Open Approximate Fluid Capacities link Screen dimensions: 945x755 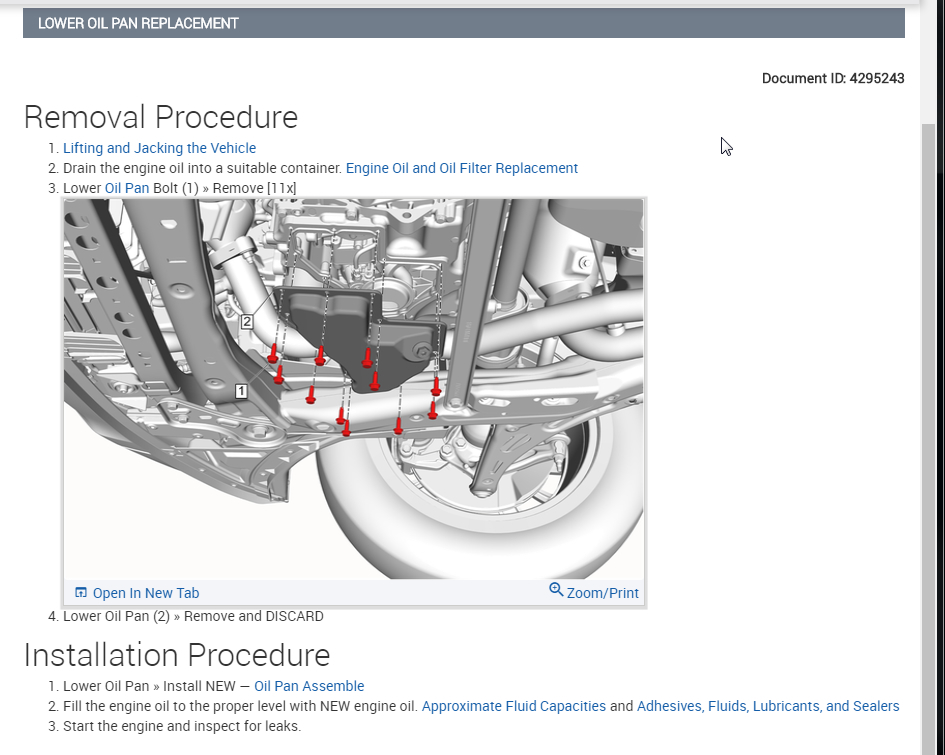point(513,706)
